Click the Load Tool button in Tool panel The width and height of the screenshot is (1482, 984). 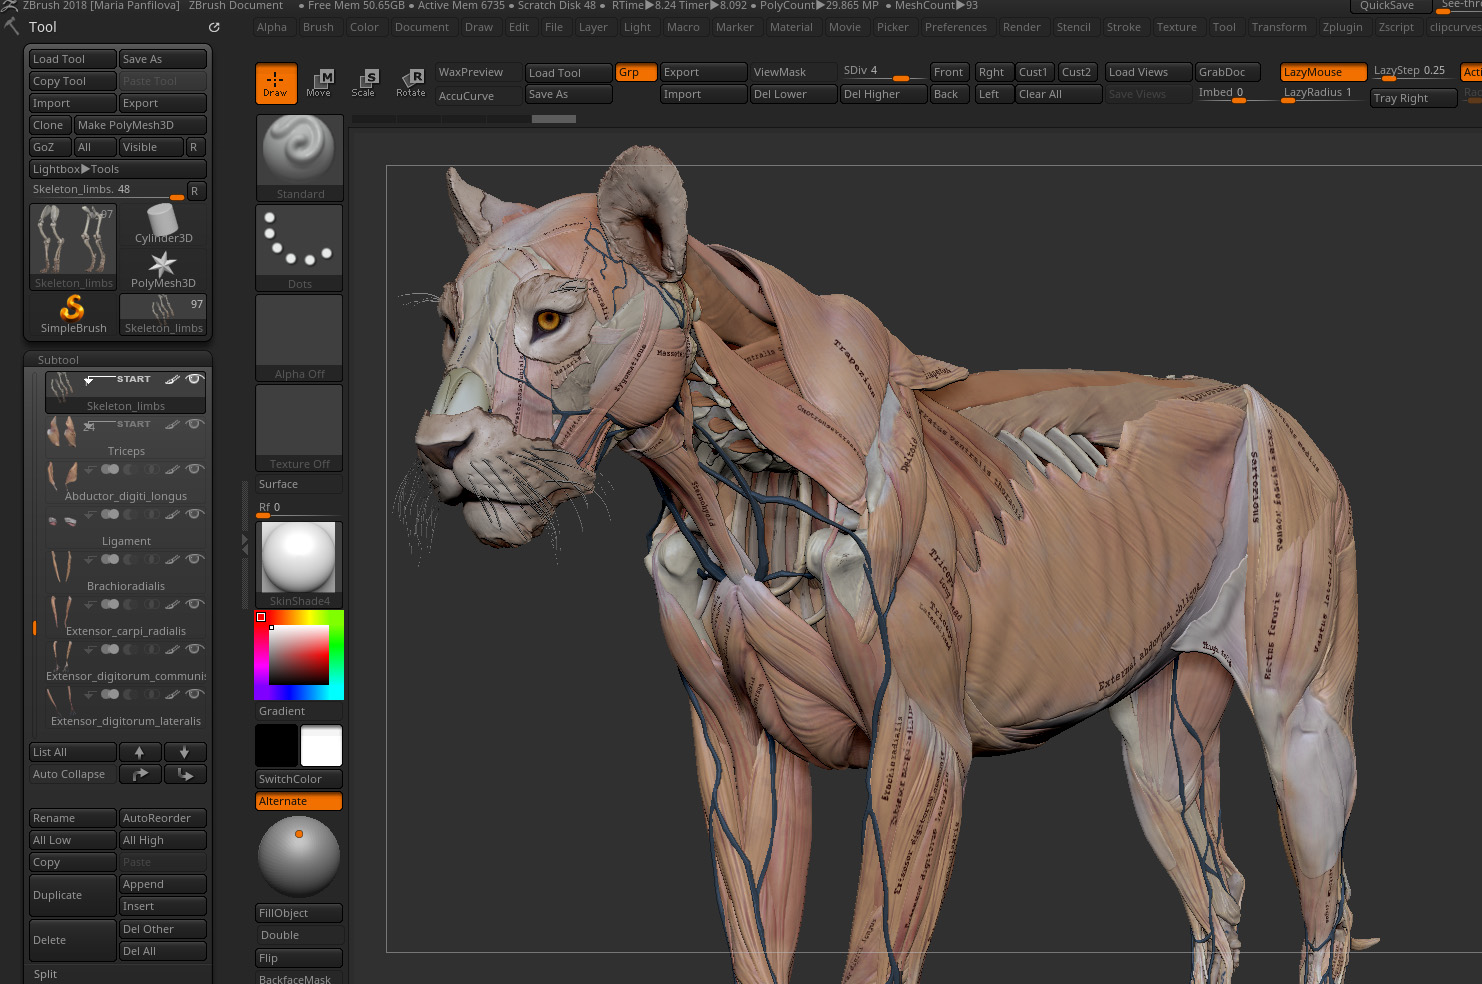(73, 59)
